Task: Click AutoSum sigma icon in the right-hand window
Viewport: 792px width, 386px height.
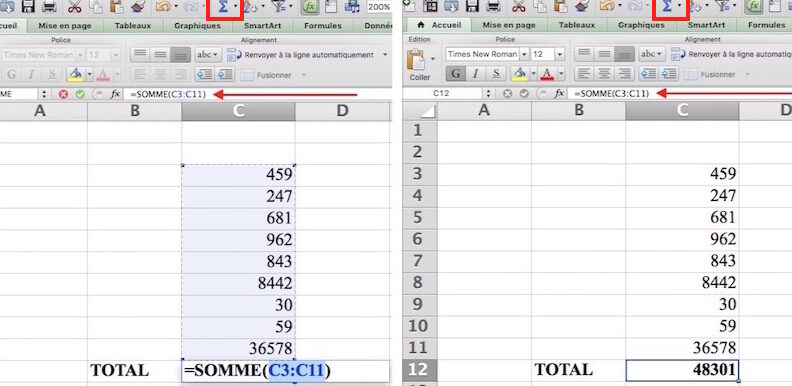Action: [x=667, y=7]
